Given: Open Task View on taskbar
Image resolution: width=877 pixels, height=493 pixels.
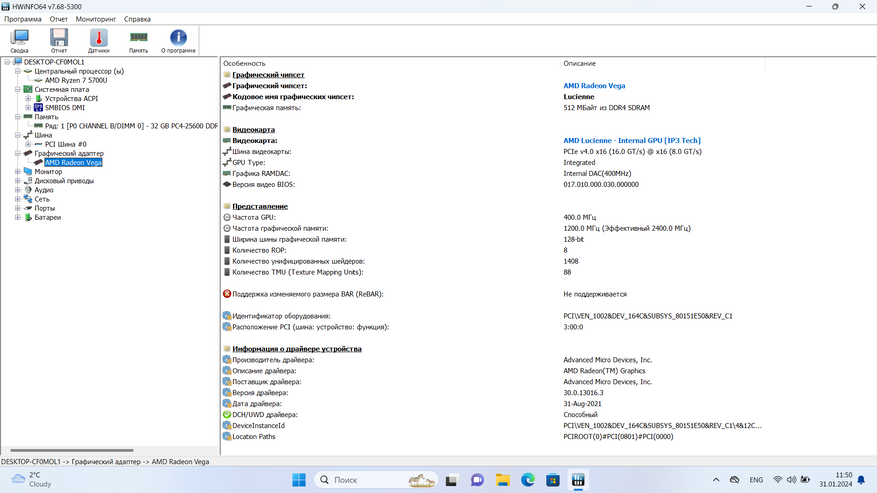Looking at the screenshot, I should pyautogui.click(x=451, y=480).
